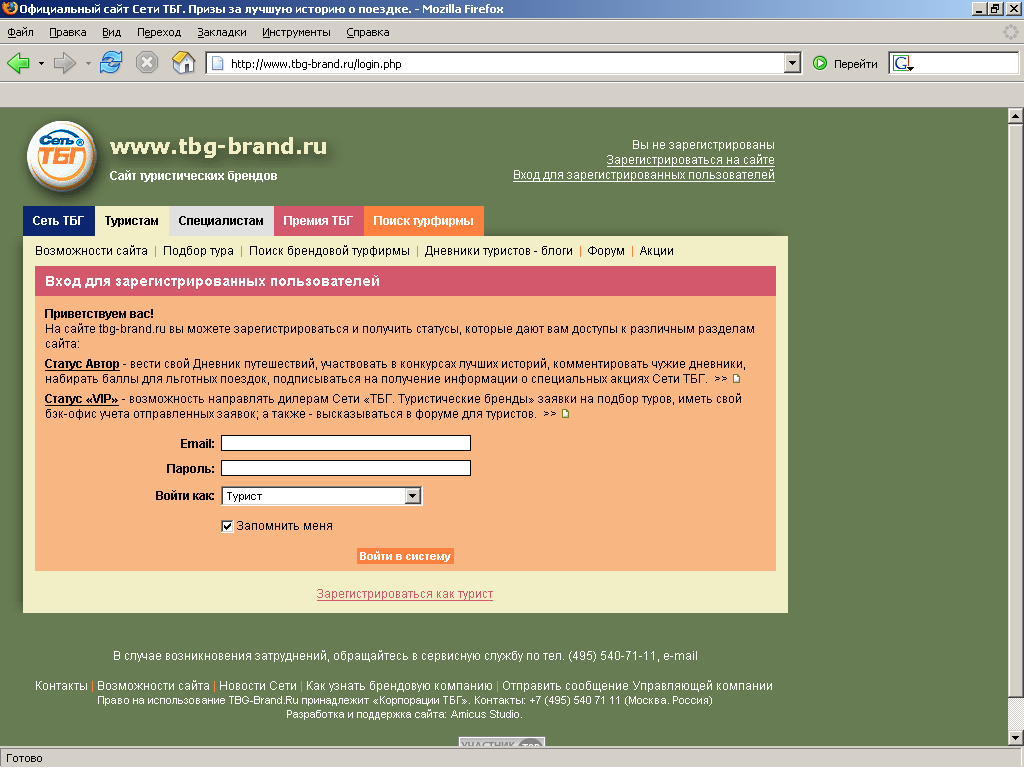Click the Перейти button label
This screenshot has height=768, width=1024.
[856, 64]
